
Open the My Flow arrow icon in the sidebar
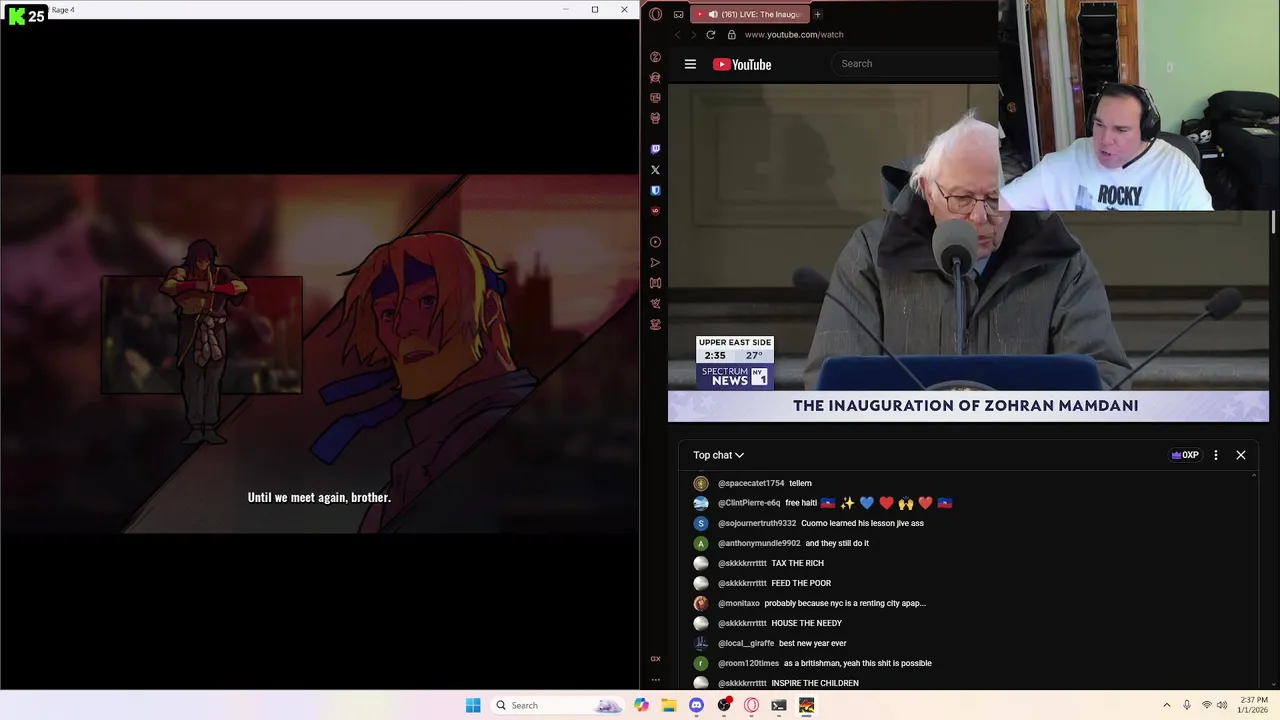pyautogui.click(x=655, y=263)
